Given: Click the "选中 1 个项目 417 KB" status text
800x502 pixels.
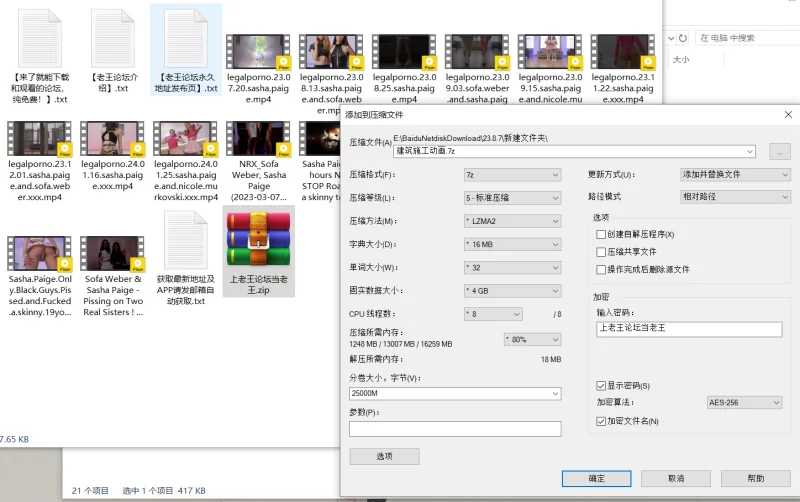Looking at the screenshot, I should point(164,491).
